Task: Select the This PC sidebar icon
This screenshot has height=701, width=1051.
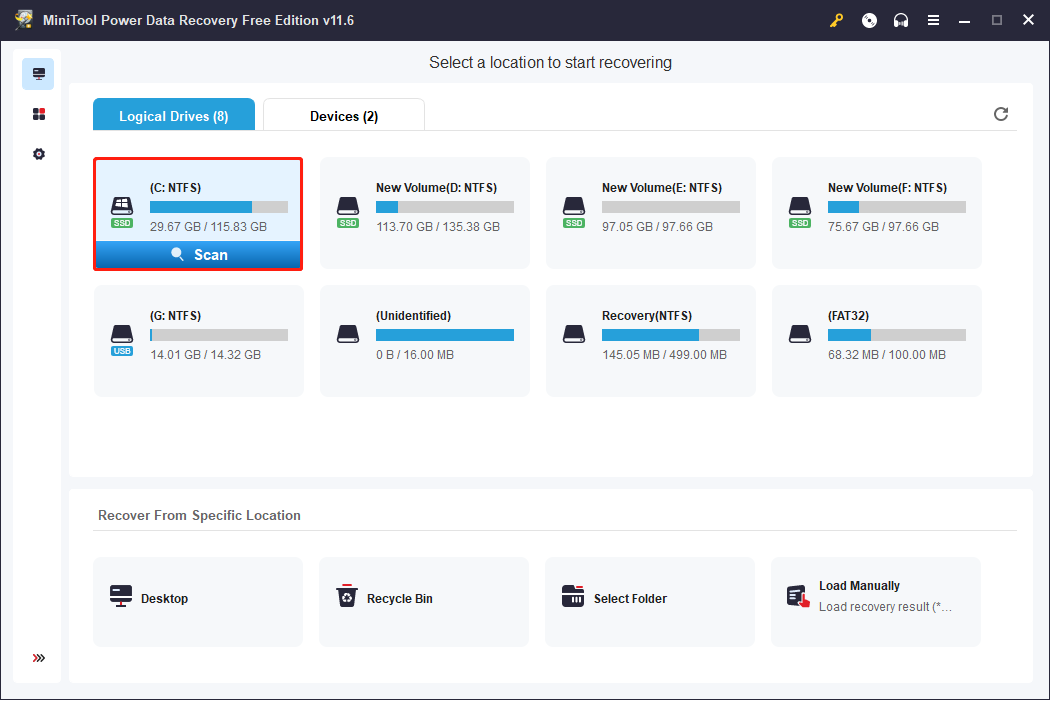Action: (38, 74)
